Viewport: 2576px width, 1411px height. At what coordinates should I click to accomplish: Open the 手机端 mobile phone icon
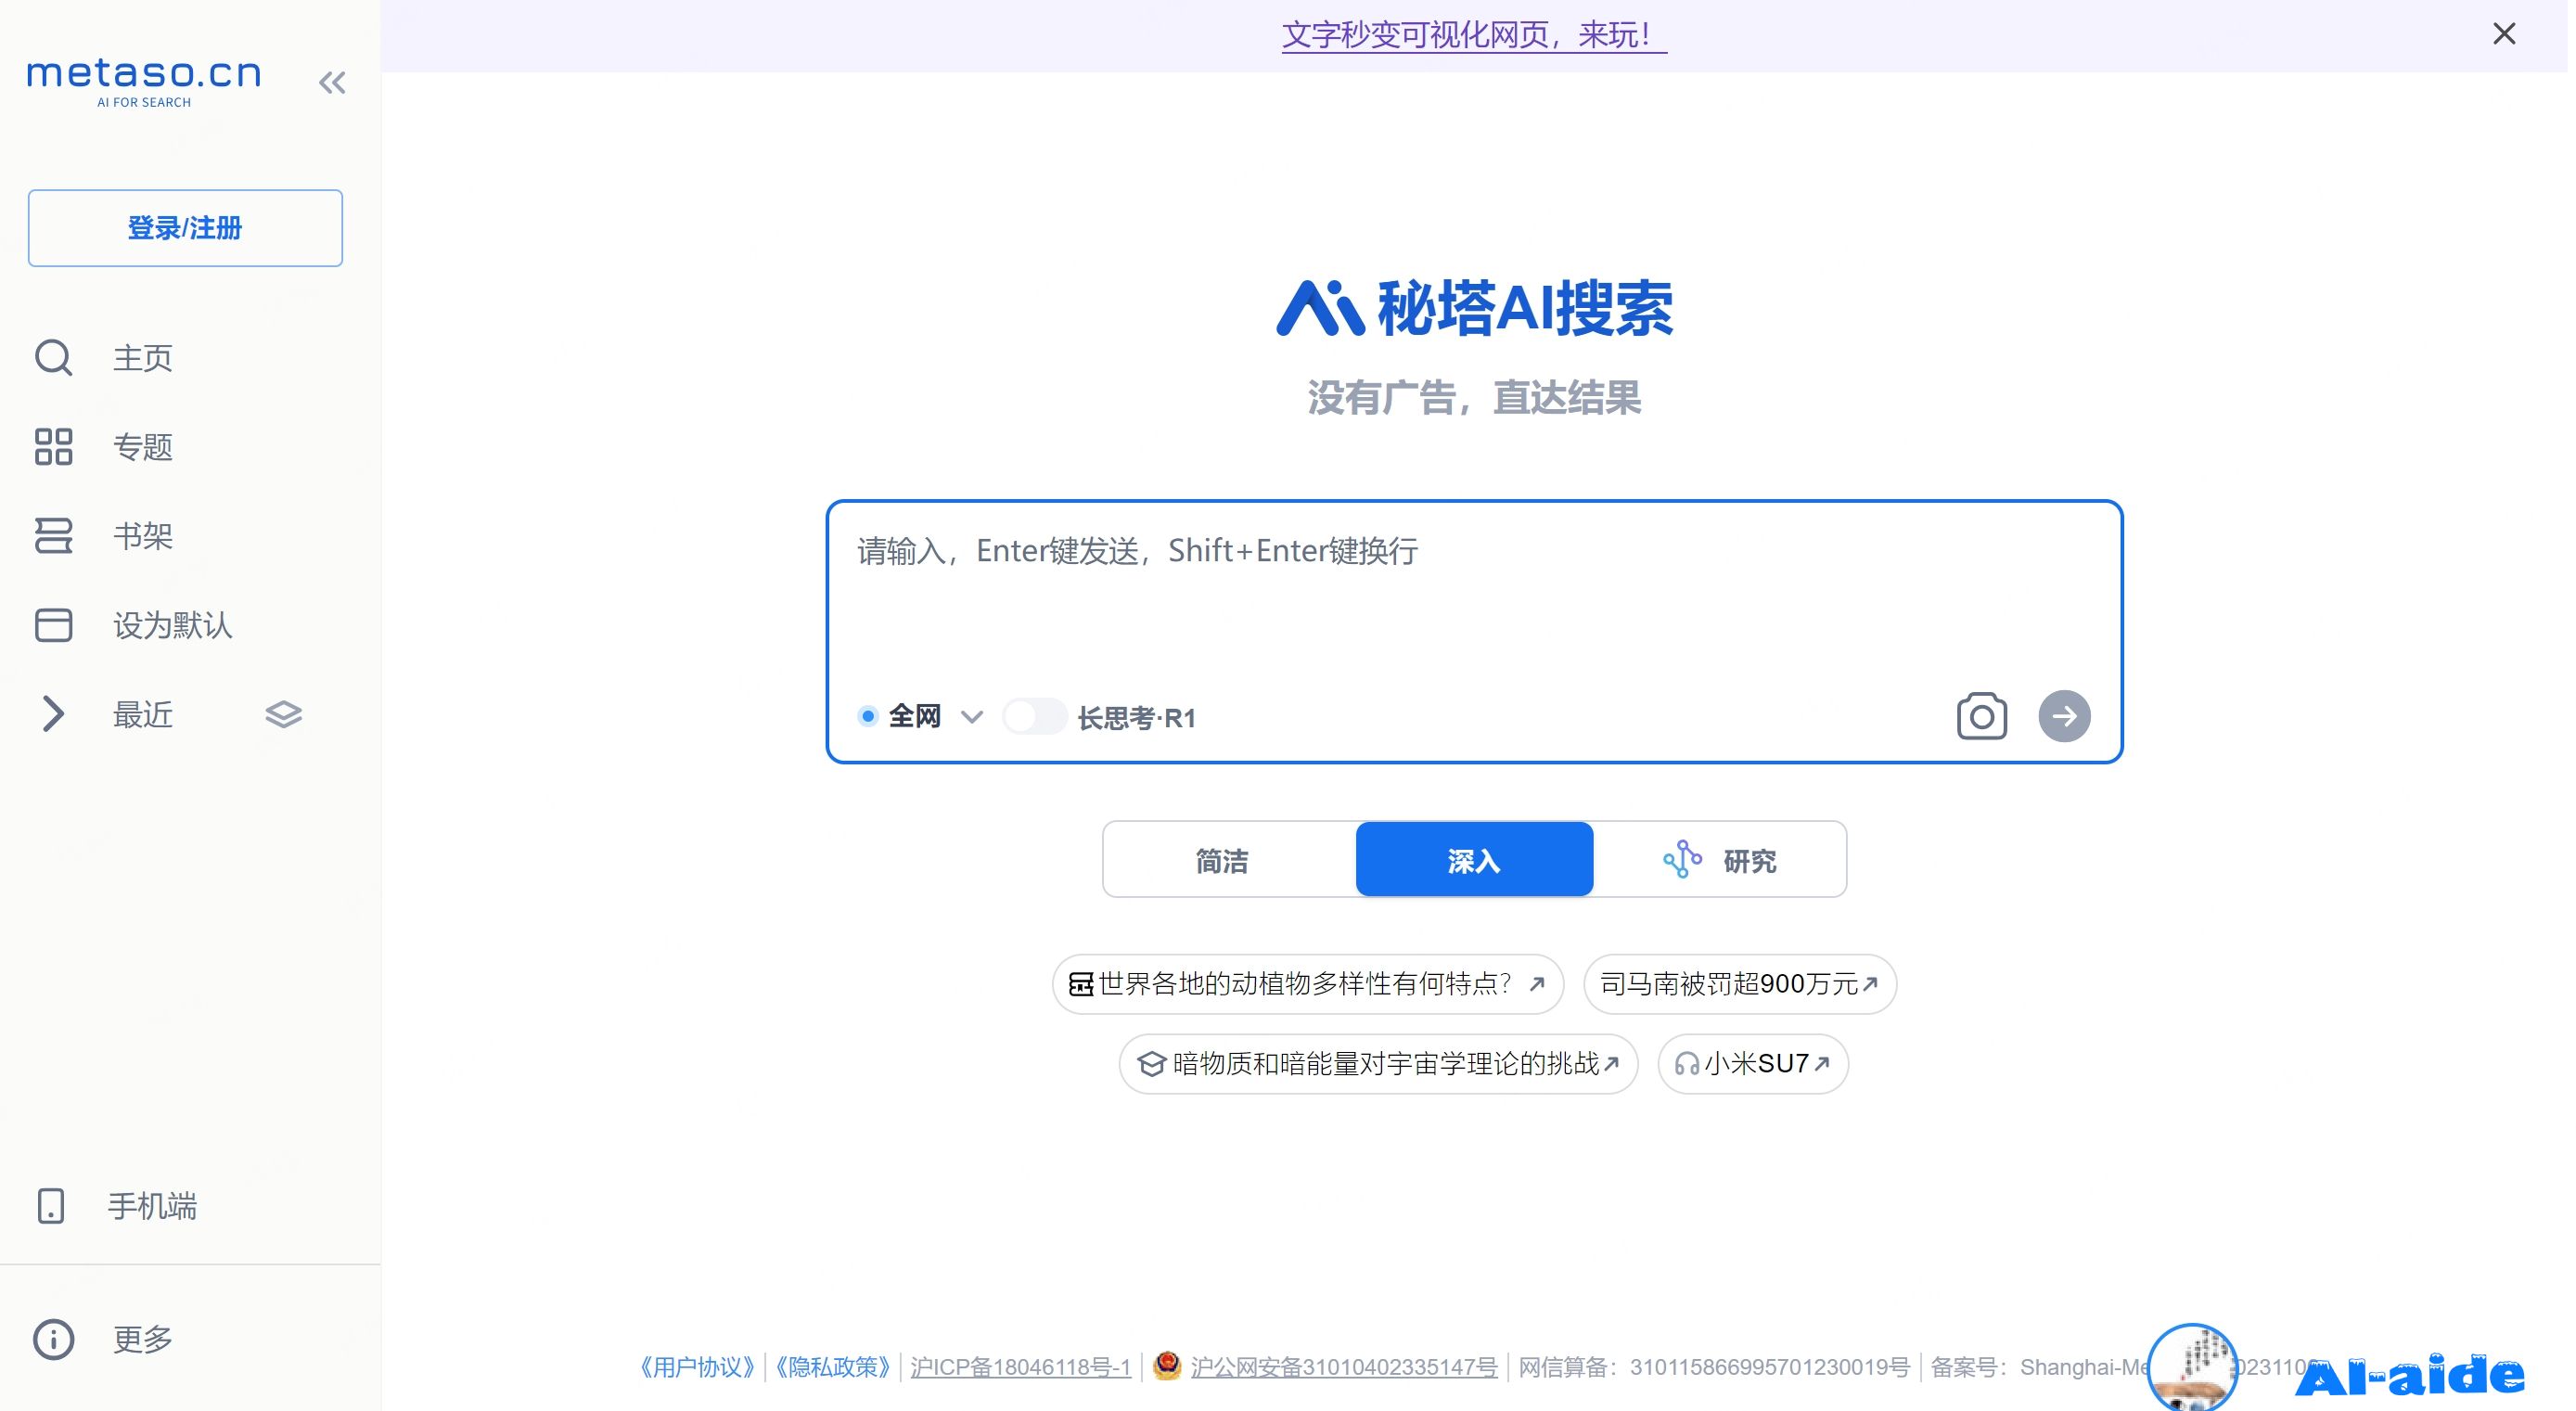click(51, 1206)
